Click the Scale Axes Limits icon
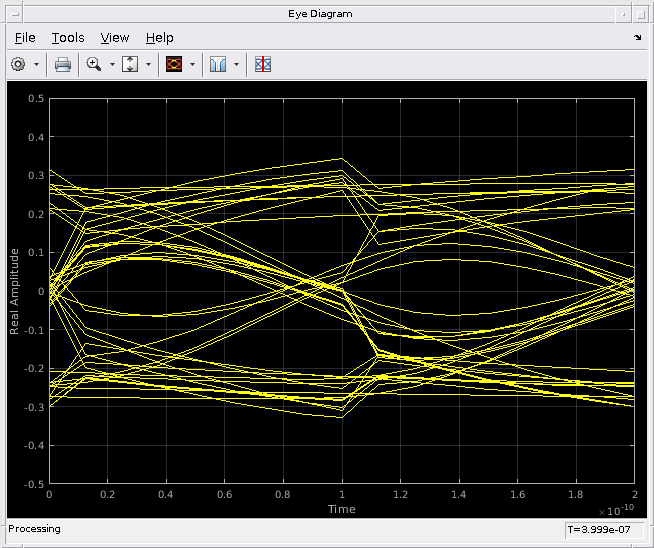Screen dimensions: 654x548 [131, 64]
